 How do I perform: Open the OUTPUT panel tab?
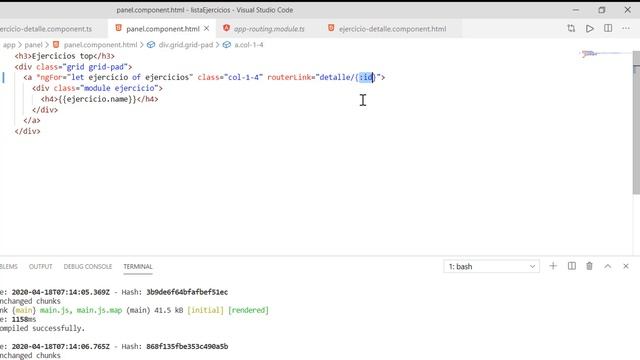click(x=40, y=267)
